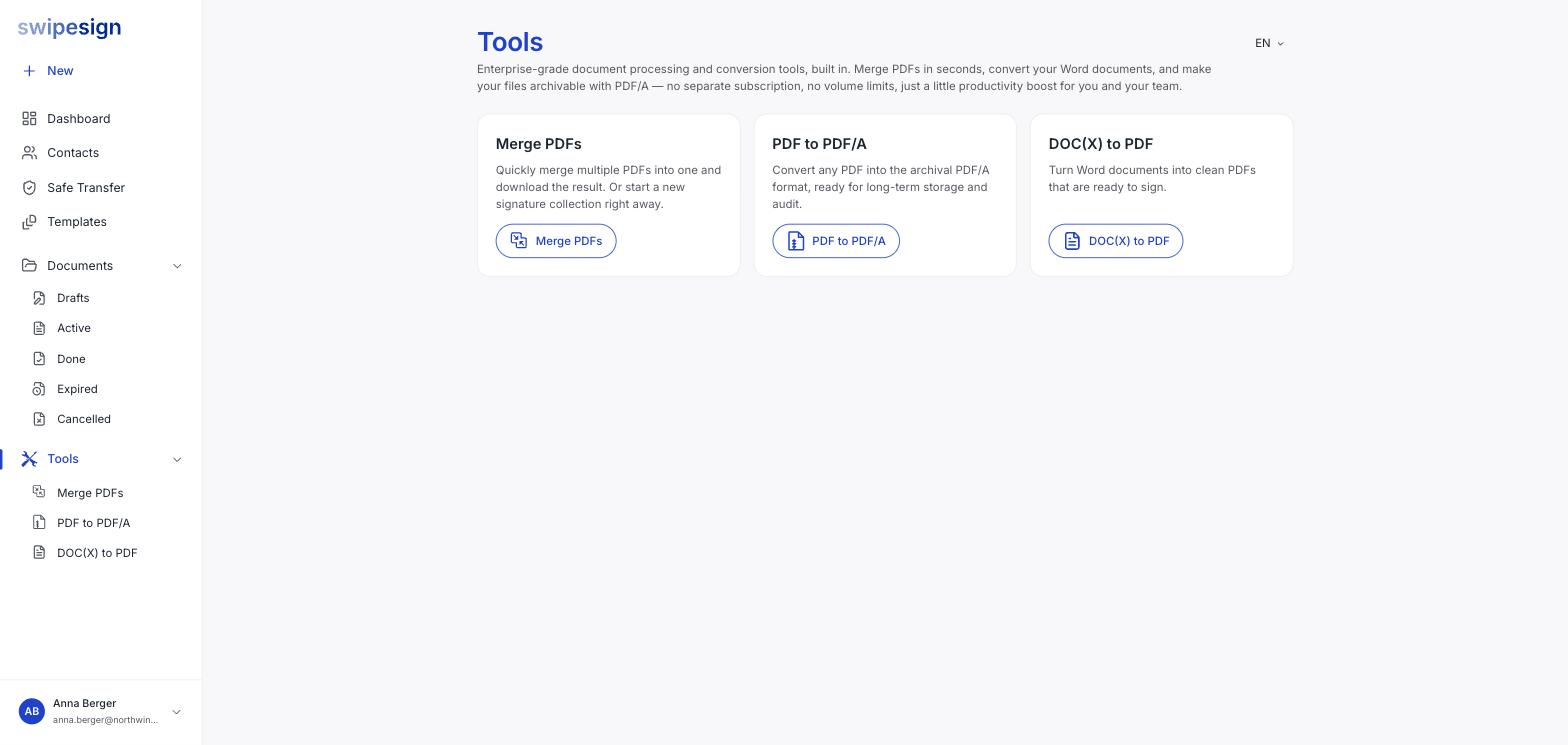Screen dimensions: 1568x745
Task: Expand the Anna Berger account menu chevron
Action: pos(176,712)
